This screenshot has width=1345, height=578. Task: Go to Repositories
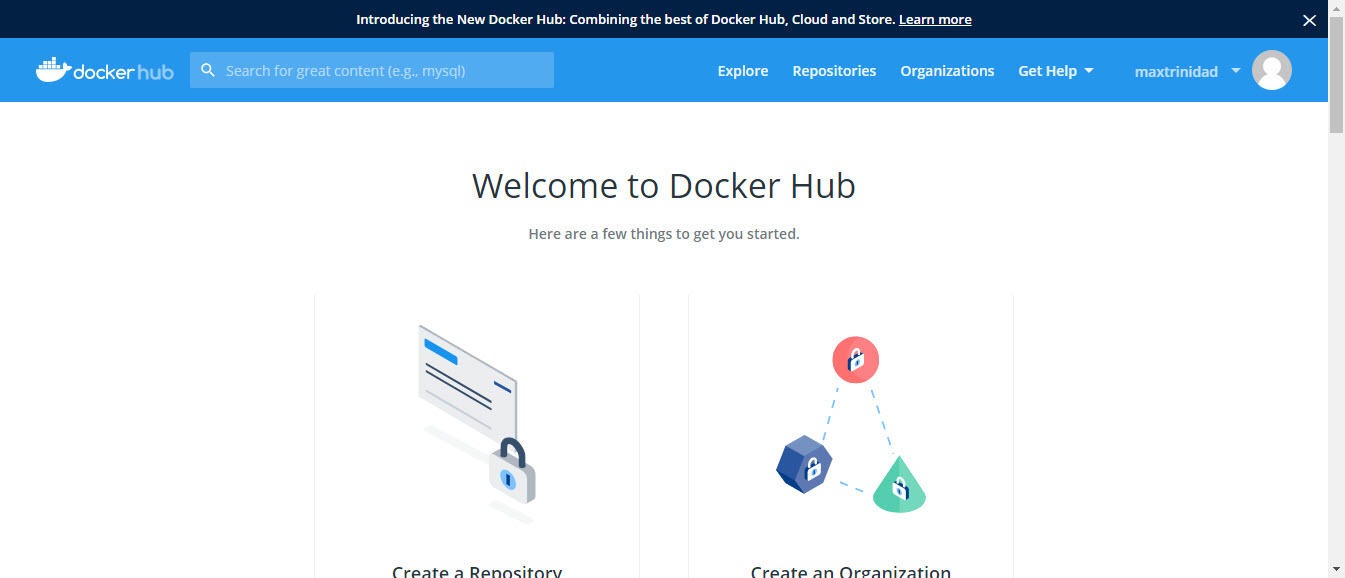[834, 71]
